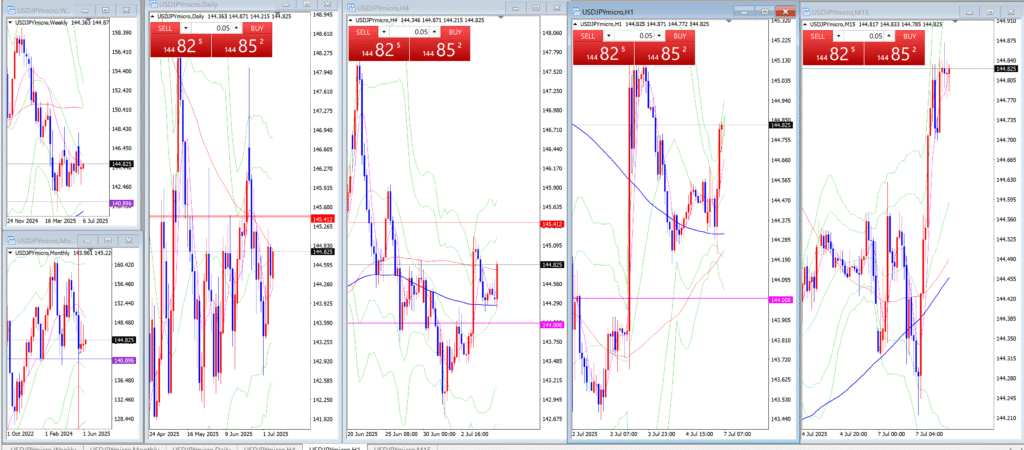Click the SELL button on the H1 chart
This screenshot has height=450, width=1024.
pyautogui.click(x=589, y=36)
